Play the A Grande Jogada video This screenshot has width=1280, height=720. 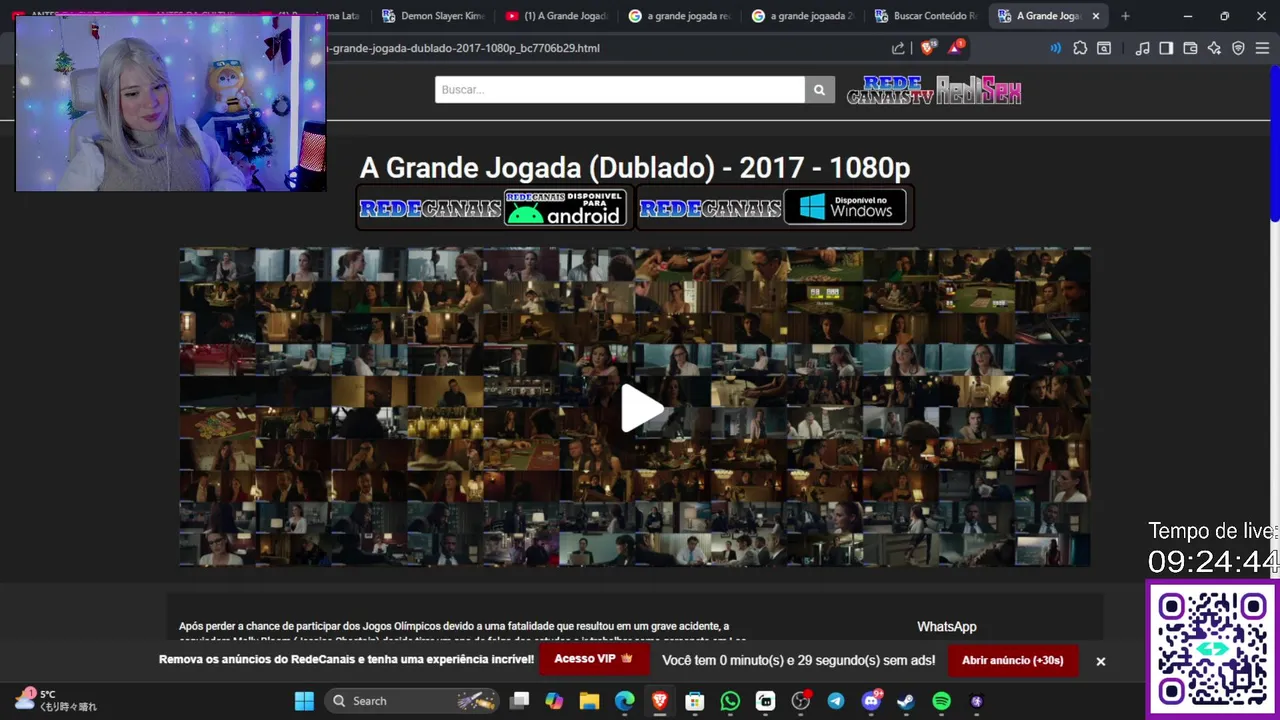tap(642, 408)
